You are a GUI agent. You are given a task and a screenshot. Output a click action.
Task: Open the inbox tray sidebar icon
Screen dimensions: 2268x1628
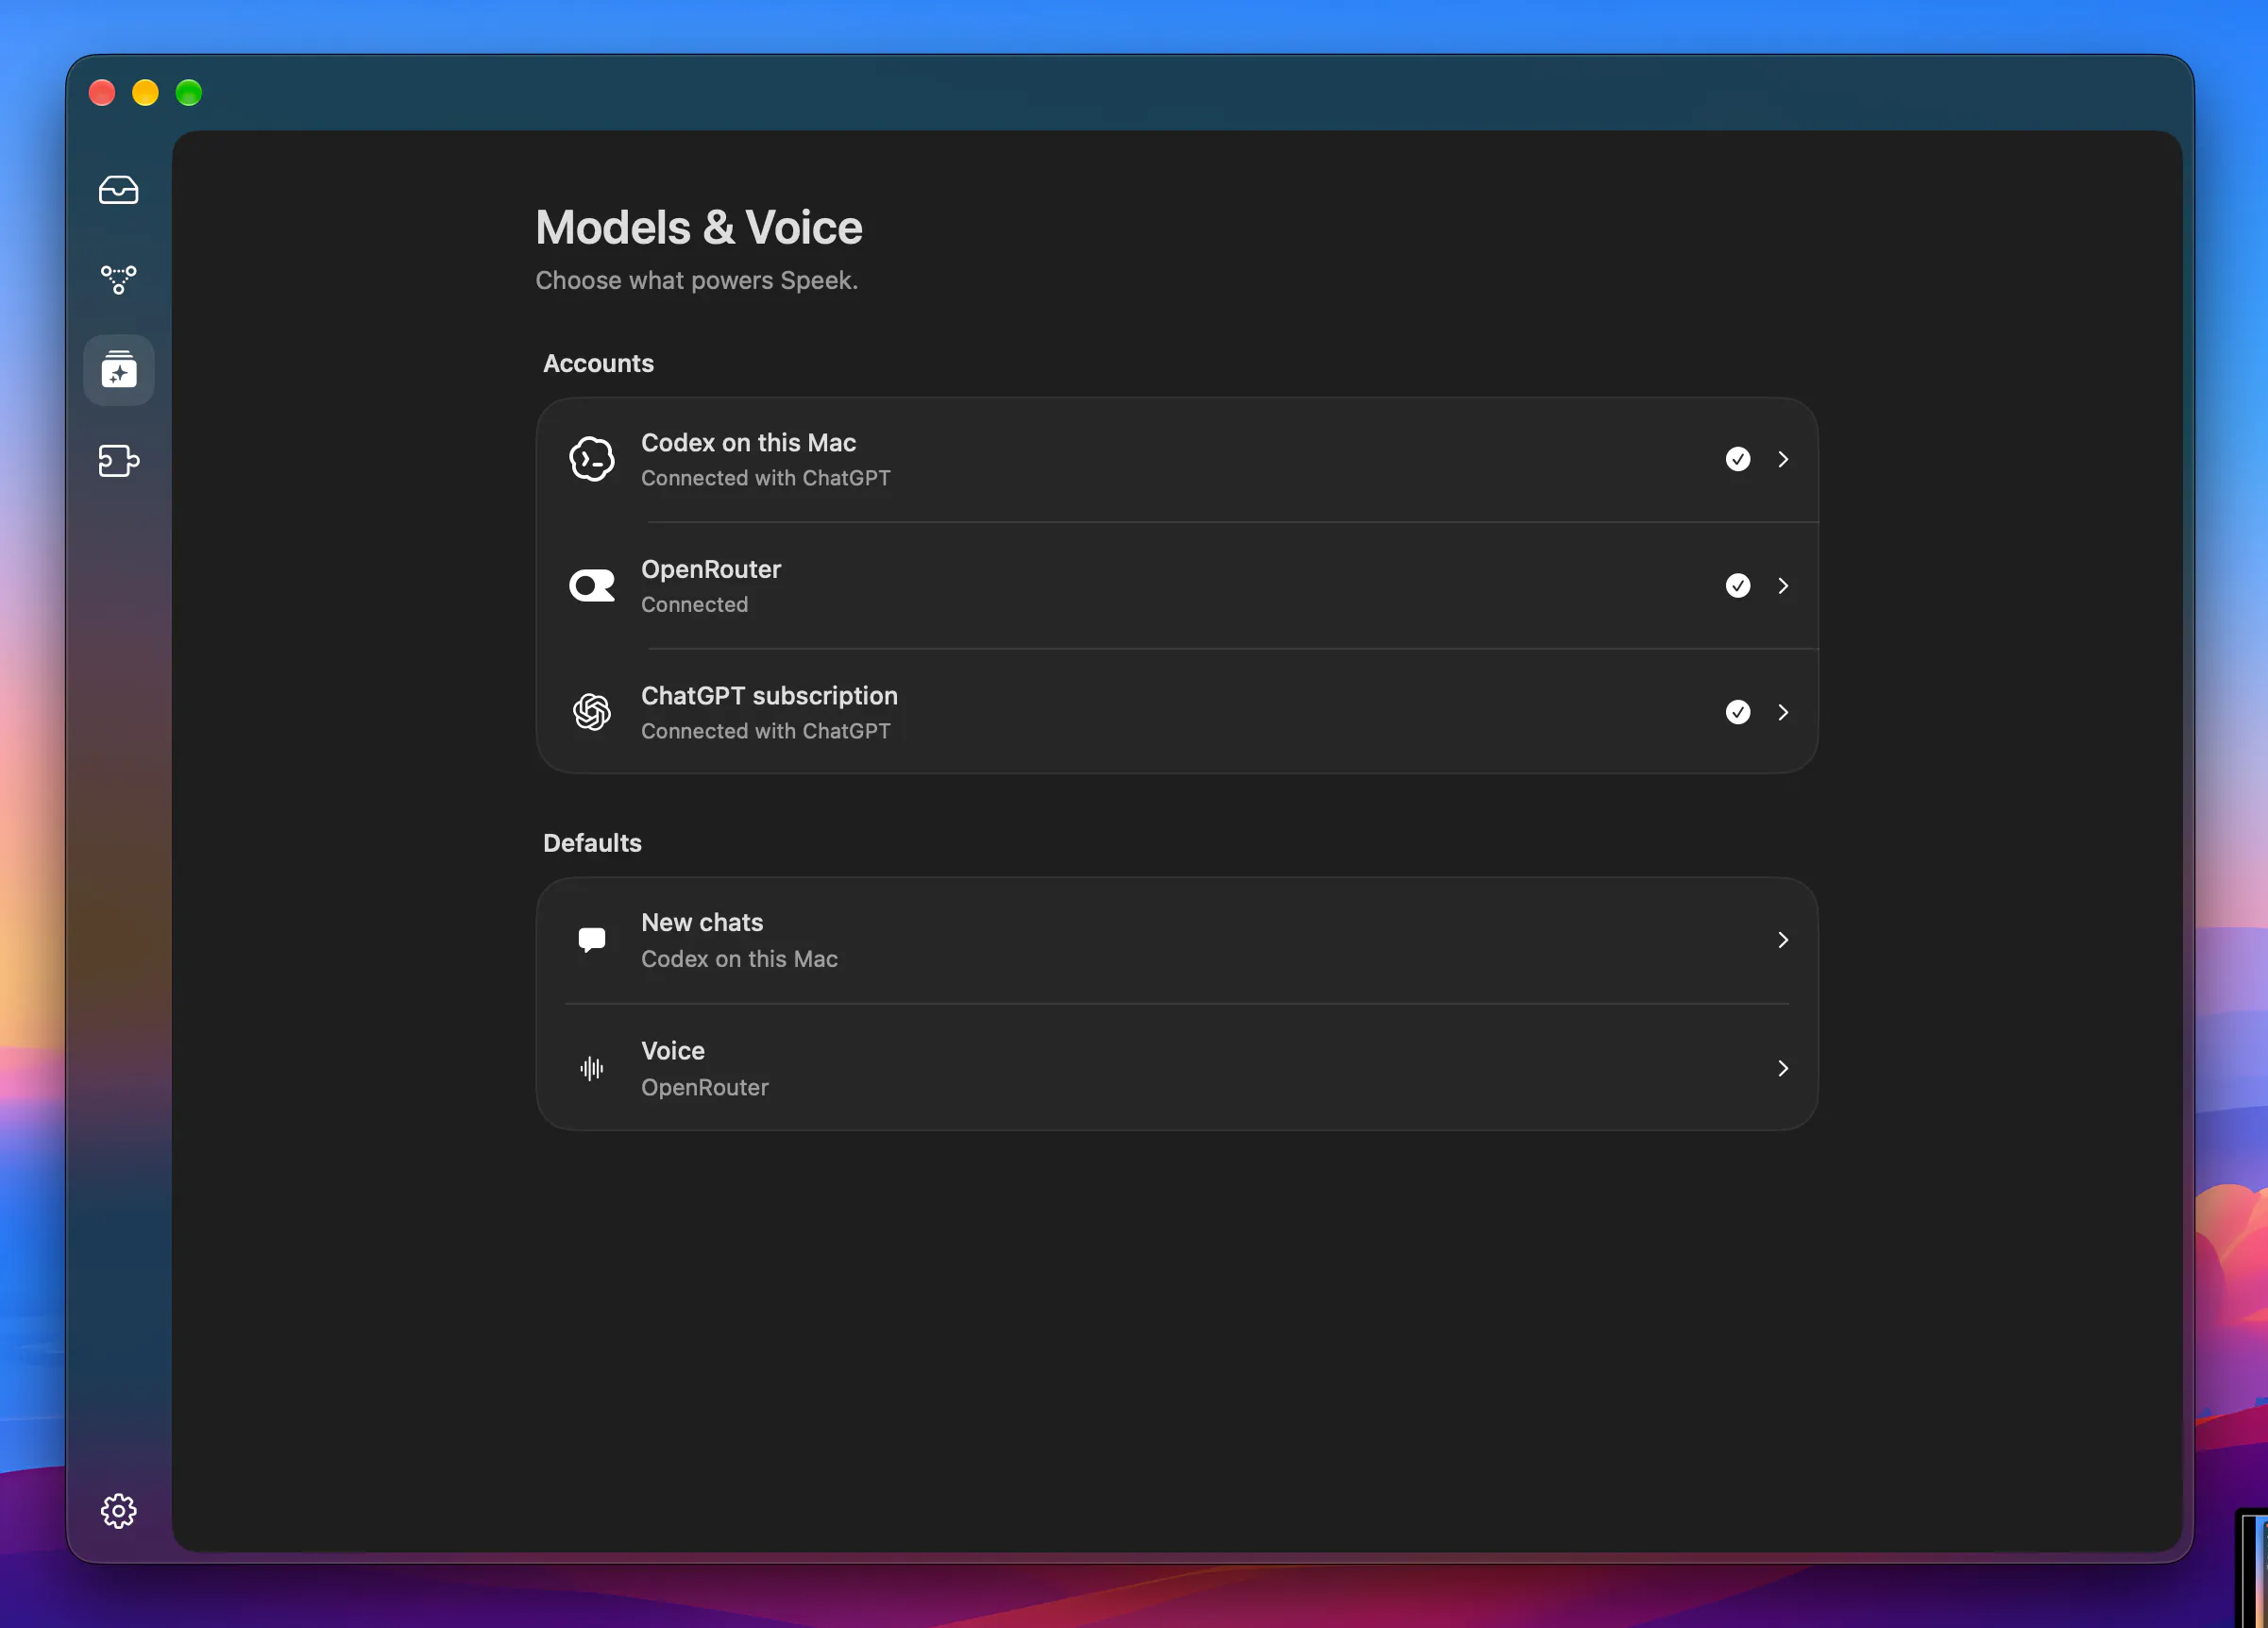(x=118, y=189)
